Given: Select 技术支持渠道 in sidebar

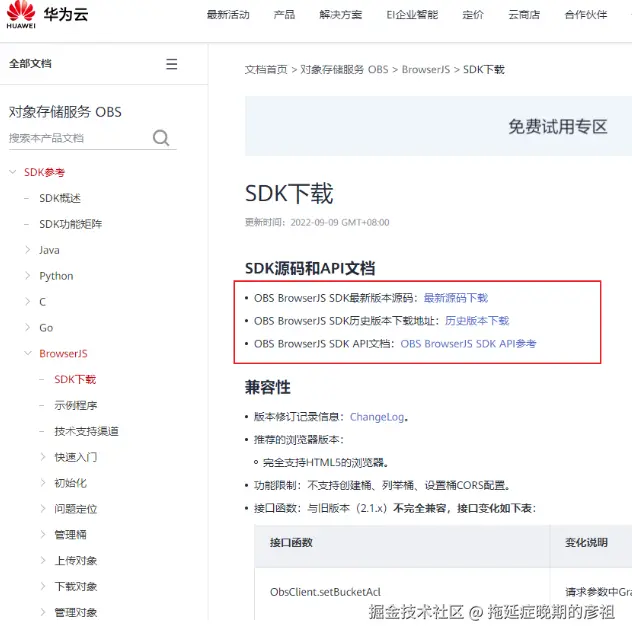Looking at the screenshot, I should 86,431.
